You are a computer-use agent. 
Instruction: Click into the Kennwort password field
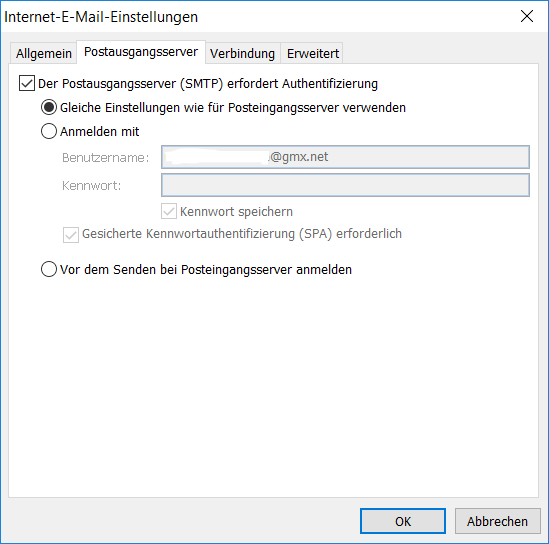click(345, 185)
